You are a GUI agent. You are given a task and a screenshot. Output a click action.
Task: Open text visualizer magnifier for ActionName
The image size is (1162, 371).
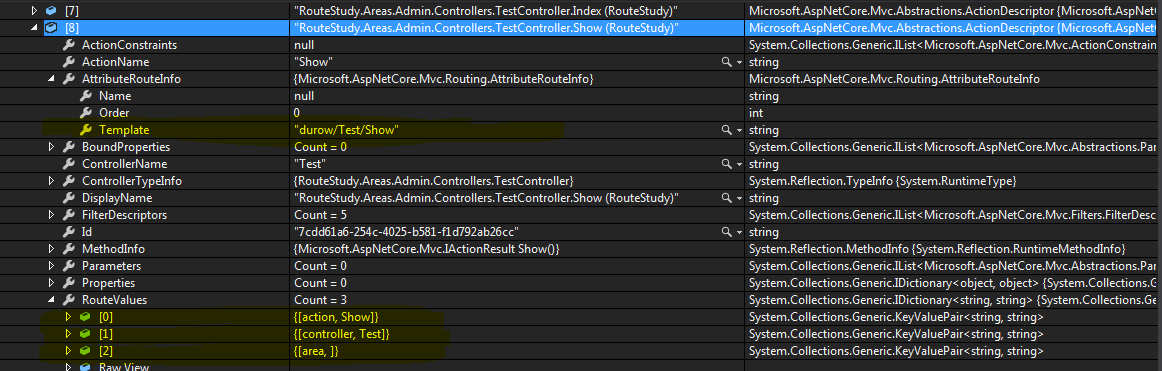[x=726, y=62]
